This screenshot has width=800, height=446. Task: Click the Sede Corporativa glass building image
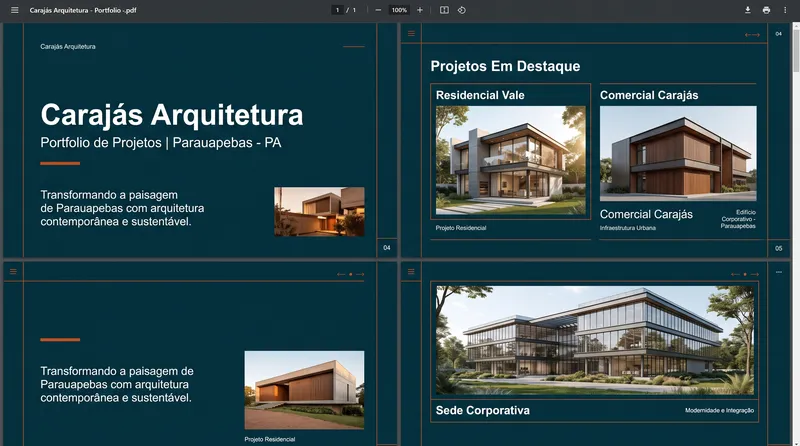(594, 340)
